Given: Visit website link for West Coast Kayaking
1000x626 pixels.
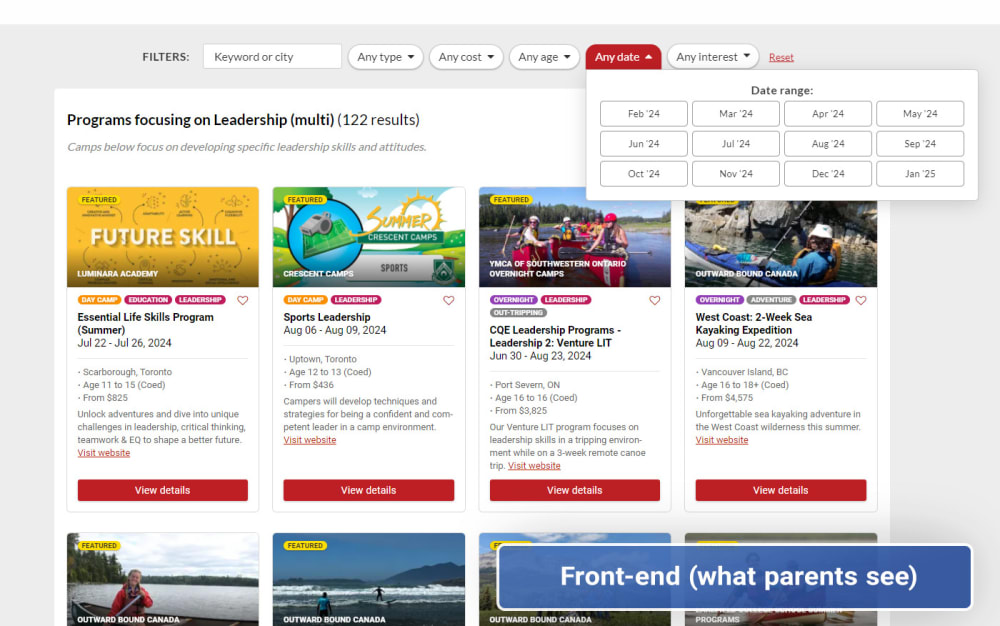Looking at the screenshot, I should coord(722,440).
